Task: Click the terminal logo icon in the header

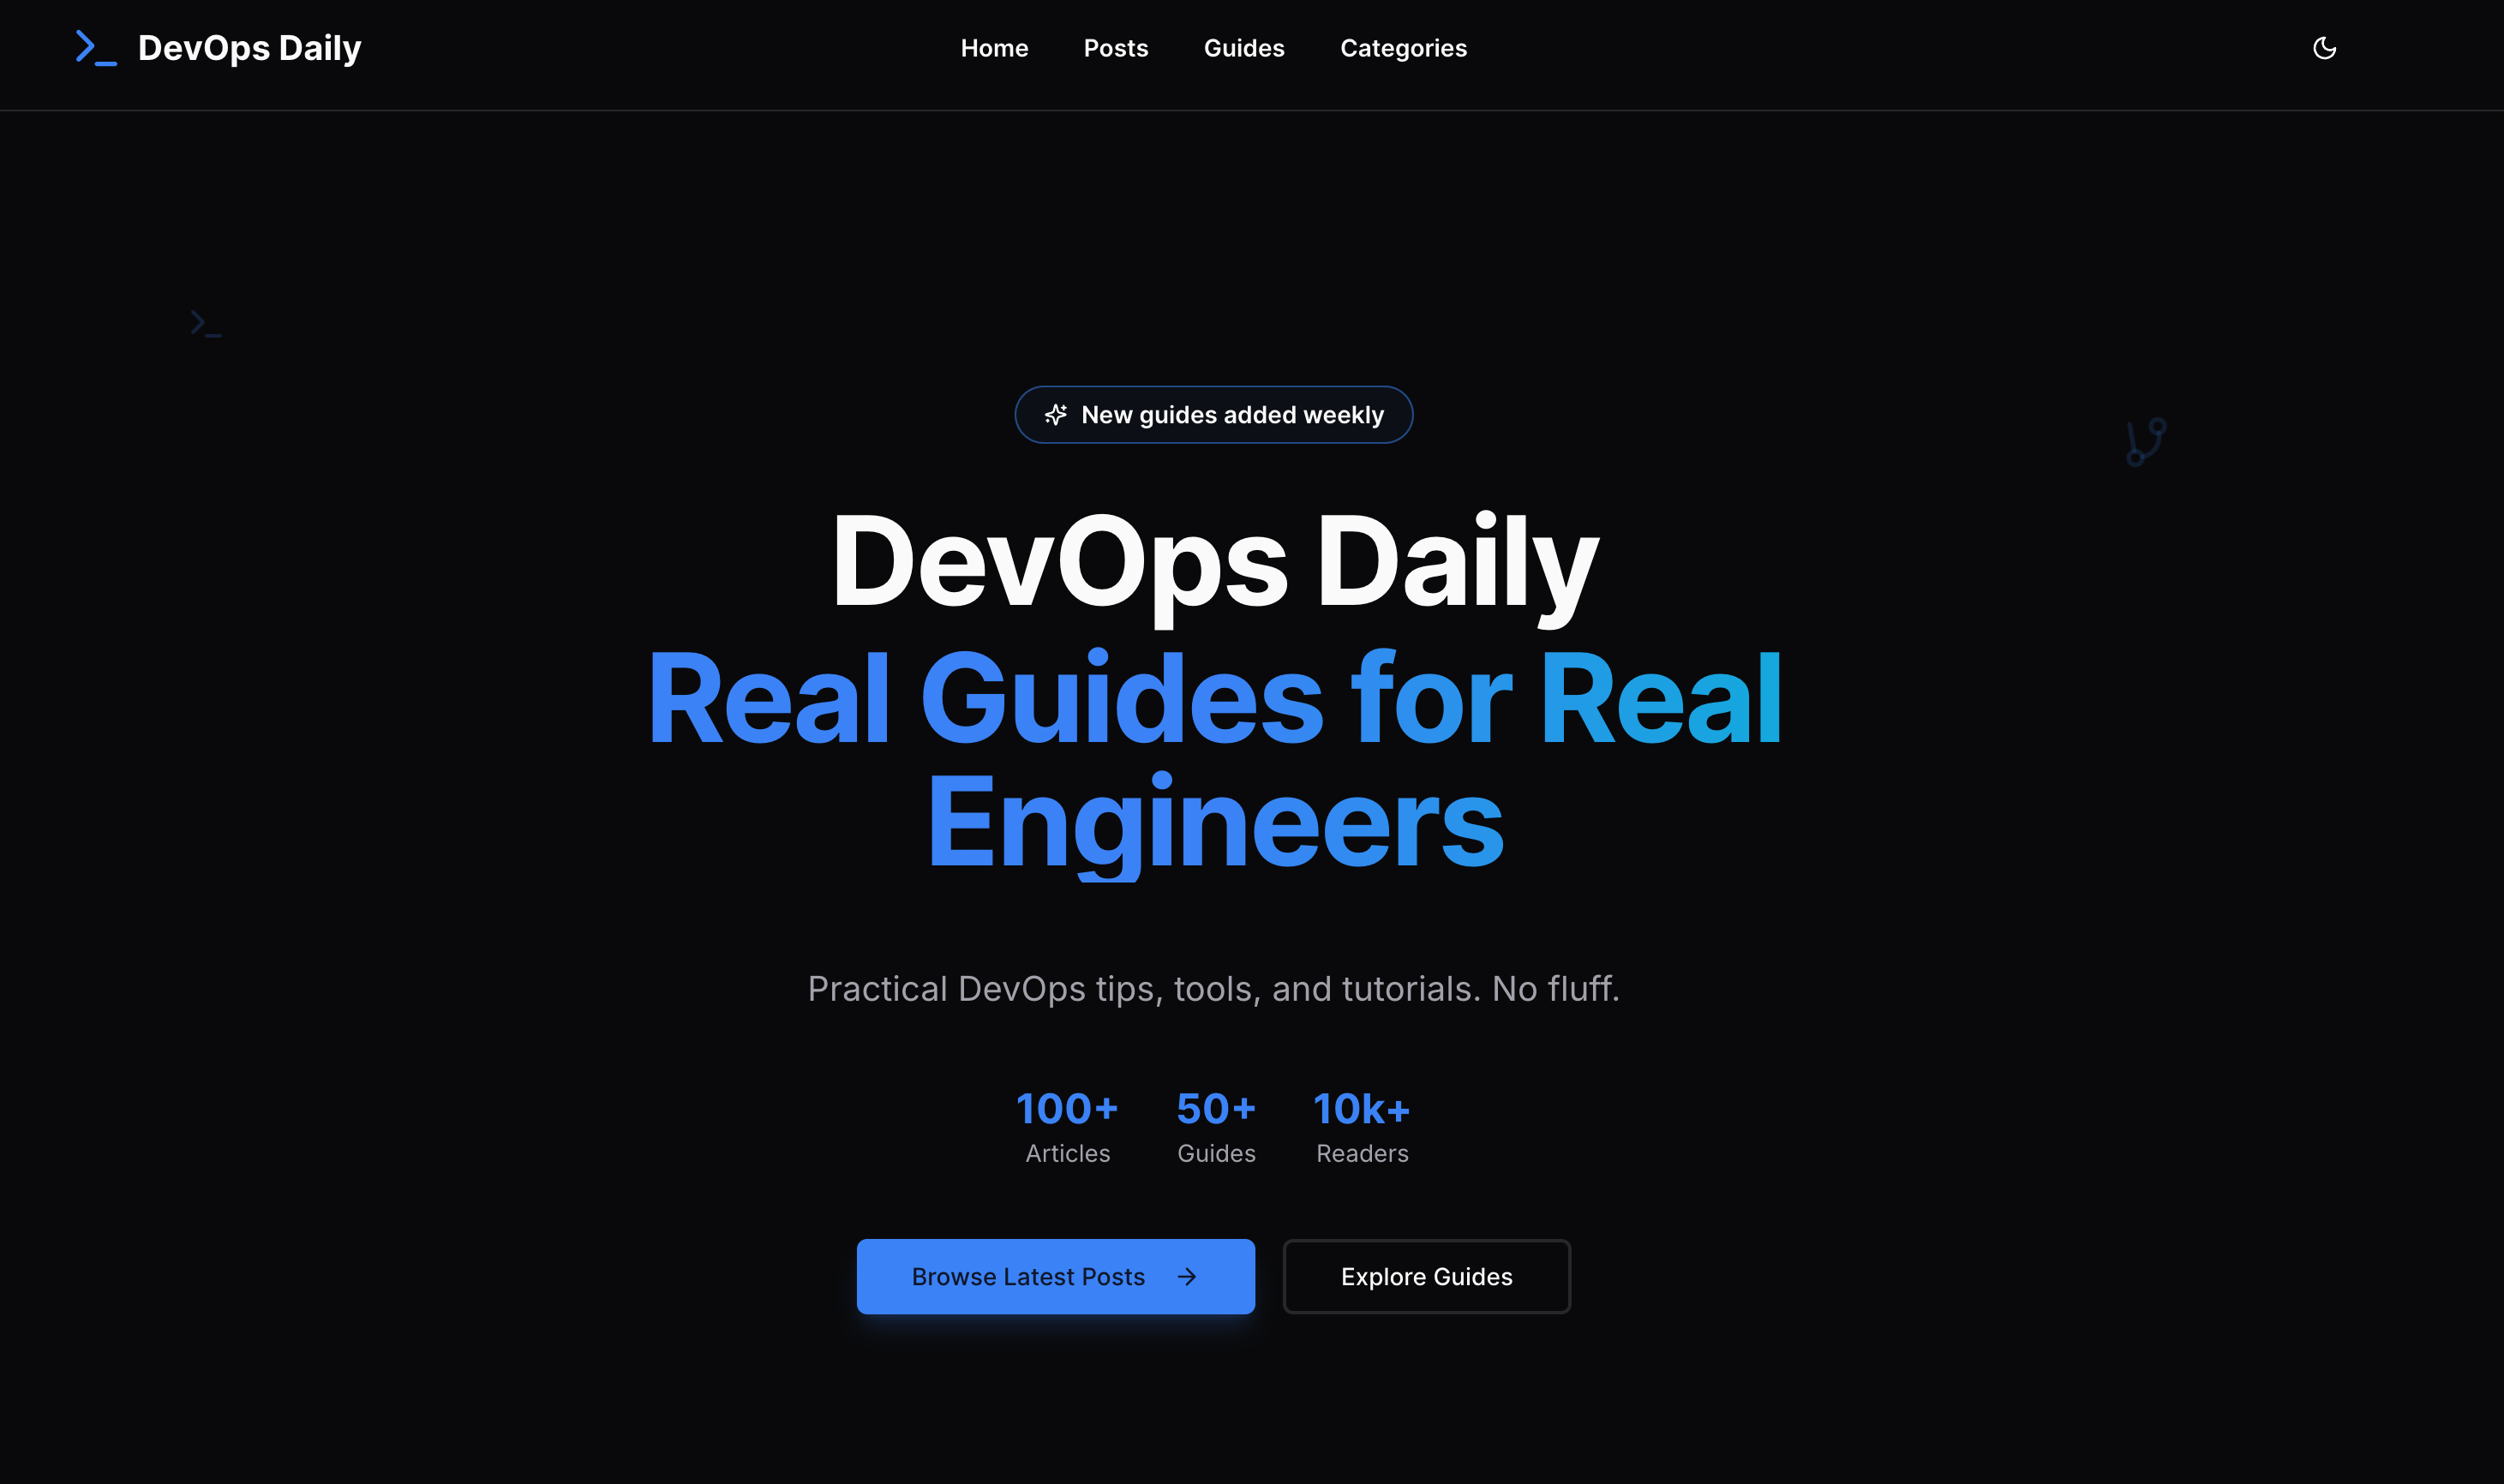Action: 95,47
